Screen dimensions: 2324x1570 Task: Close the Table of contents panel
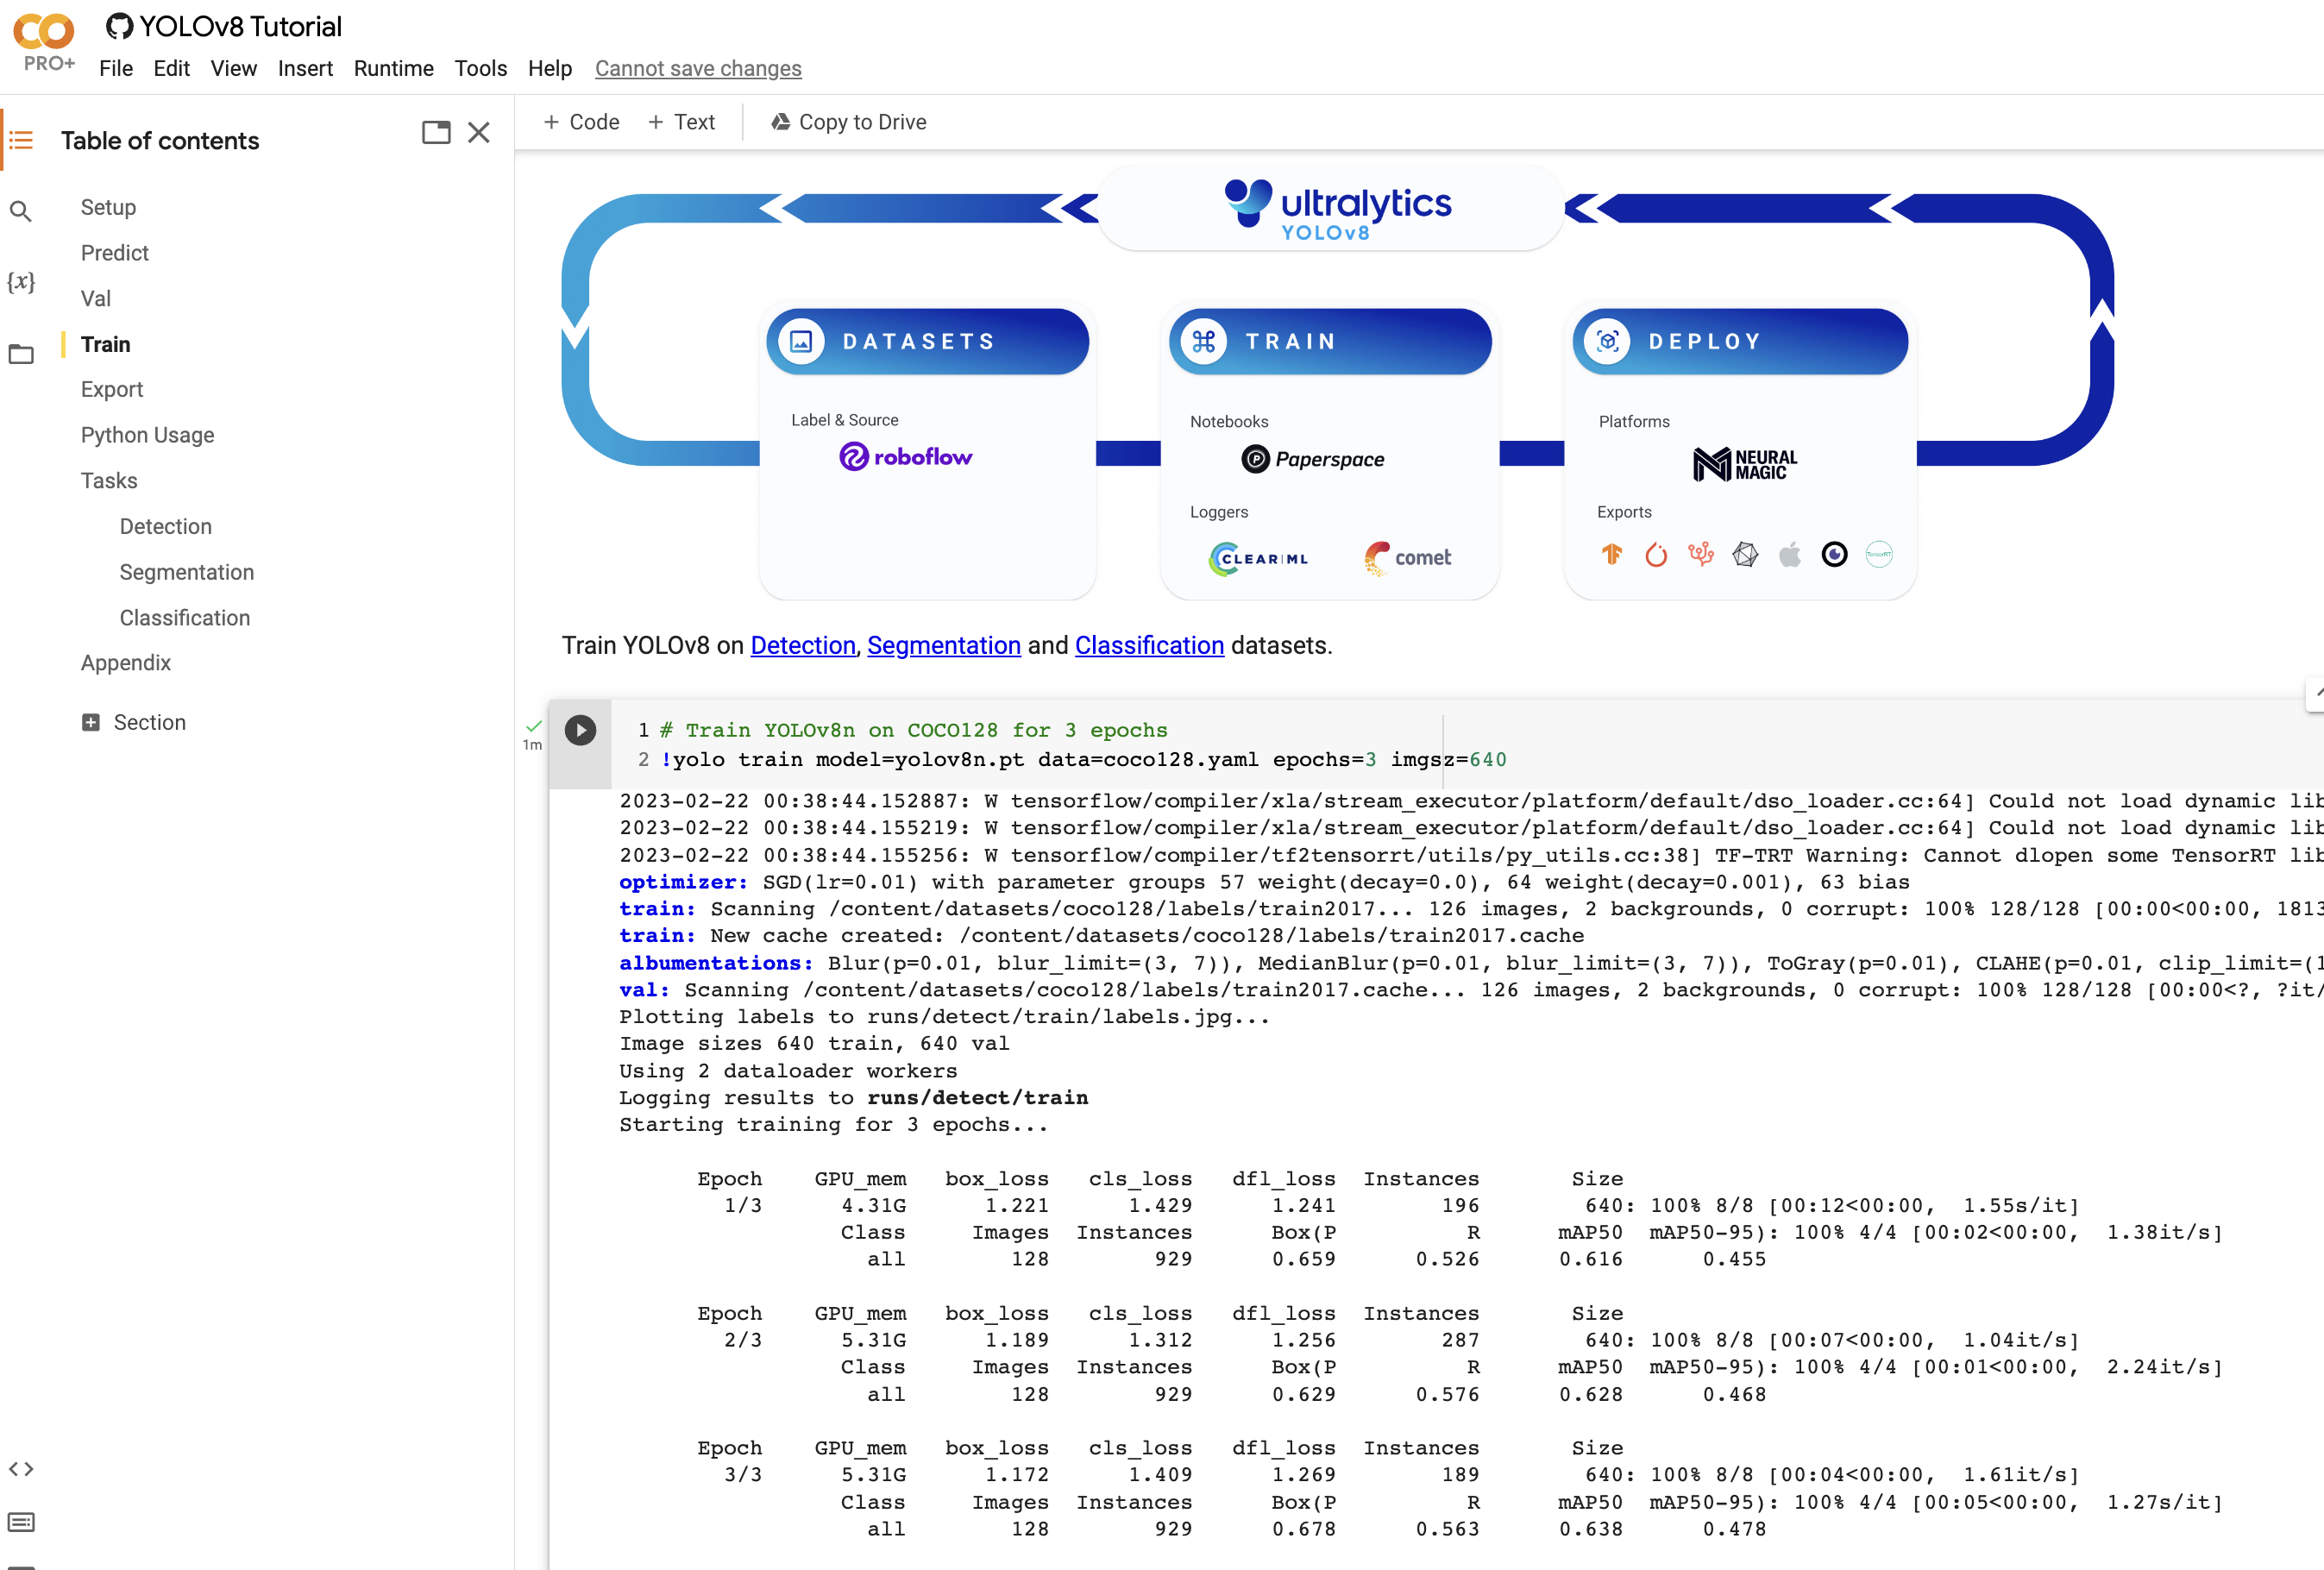pyautogui.click(x=479, y=132)
